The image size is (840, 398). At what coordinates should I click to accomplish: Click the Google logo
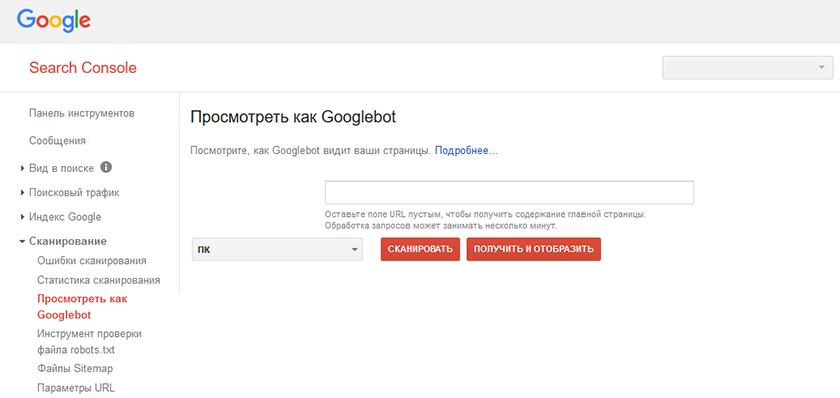point(54,21)
